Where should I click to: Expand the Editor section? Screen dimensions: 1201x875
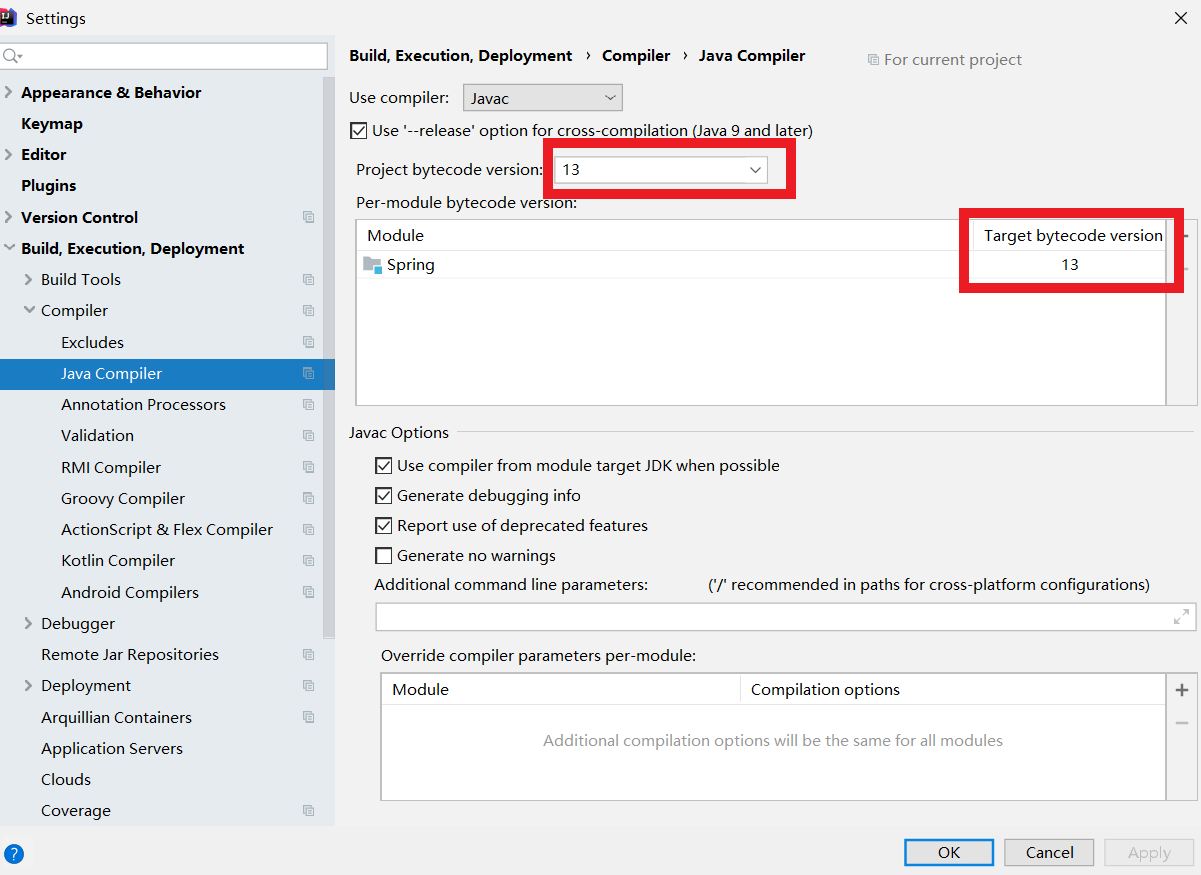(9, 154)
